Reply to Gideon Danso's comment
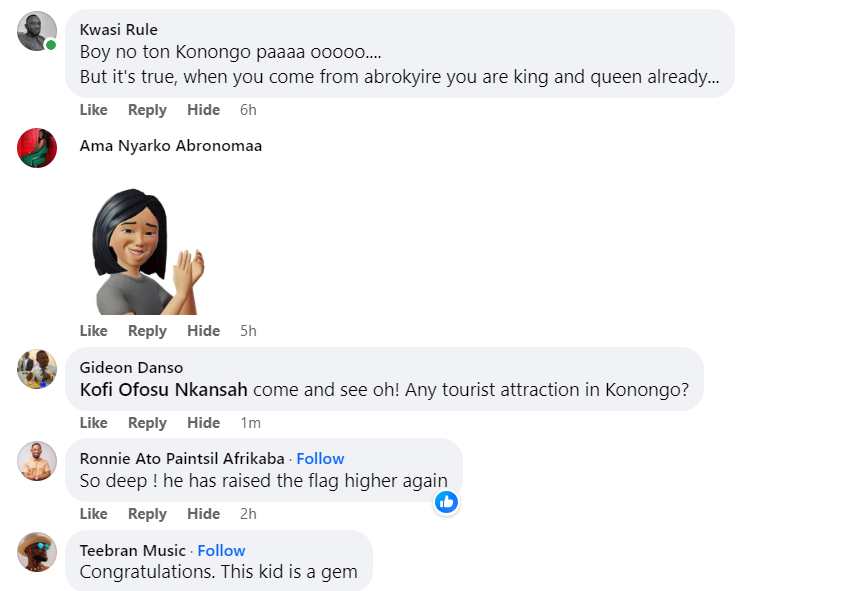Screen dimensions: 858x591 pos(147,423)
